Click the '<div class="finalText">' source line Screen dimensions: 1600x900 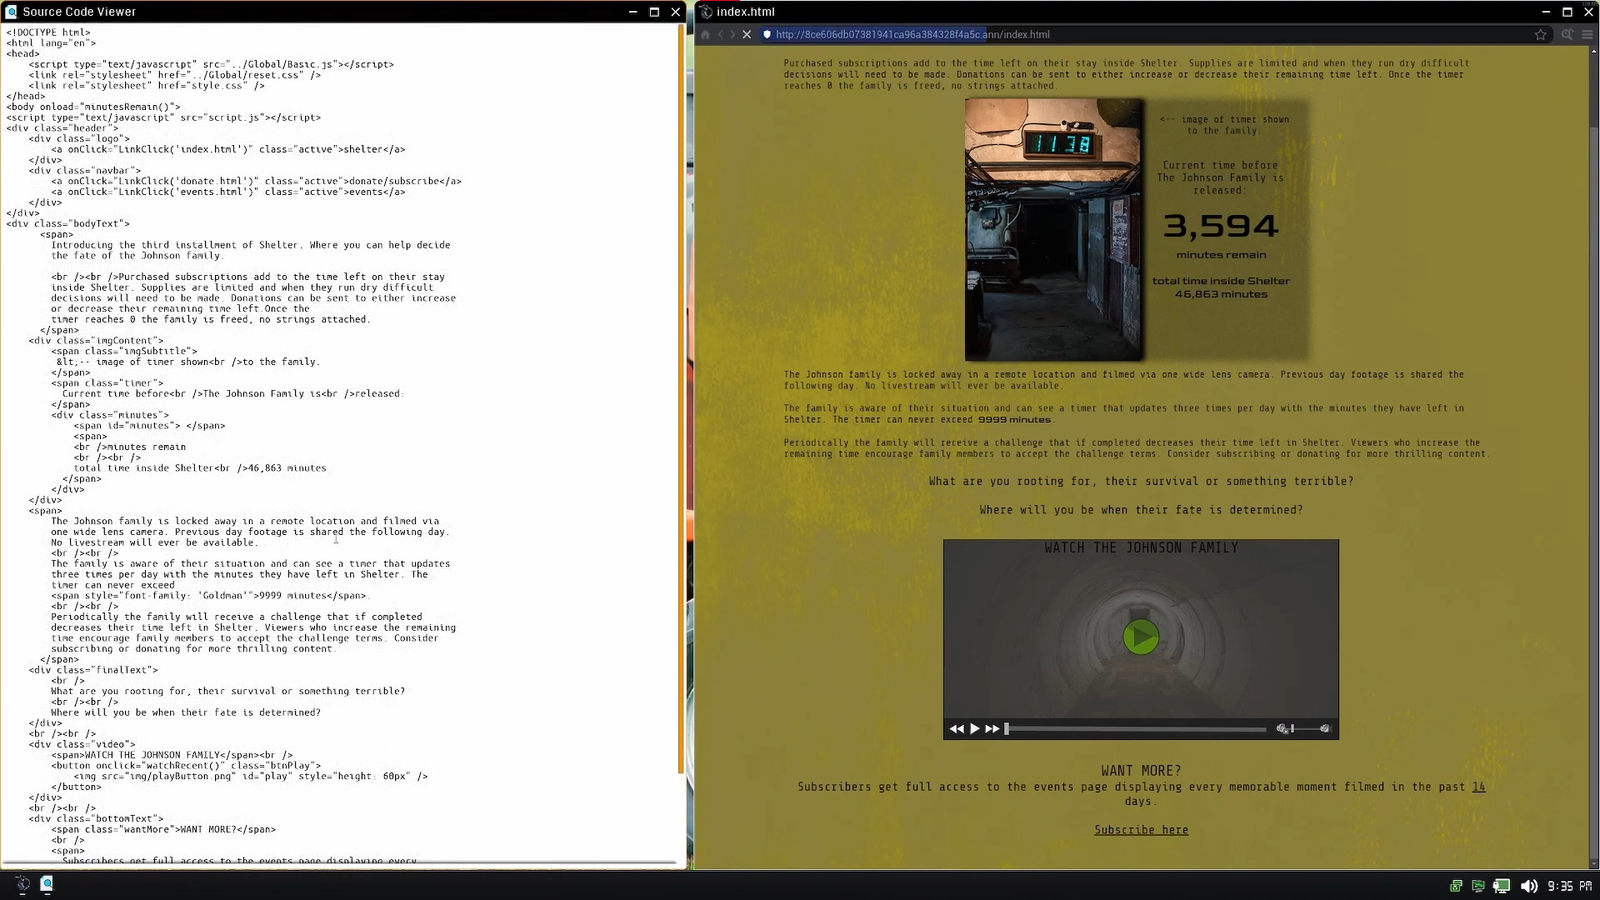[93, 670]
